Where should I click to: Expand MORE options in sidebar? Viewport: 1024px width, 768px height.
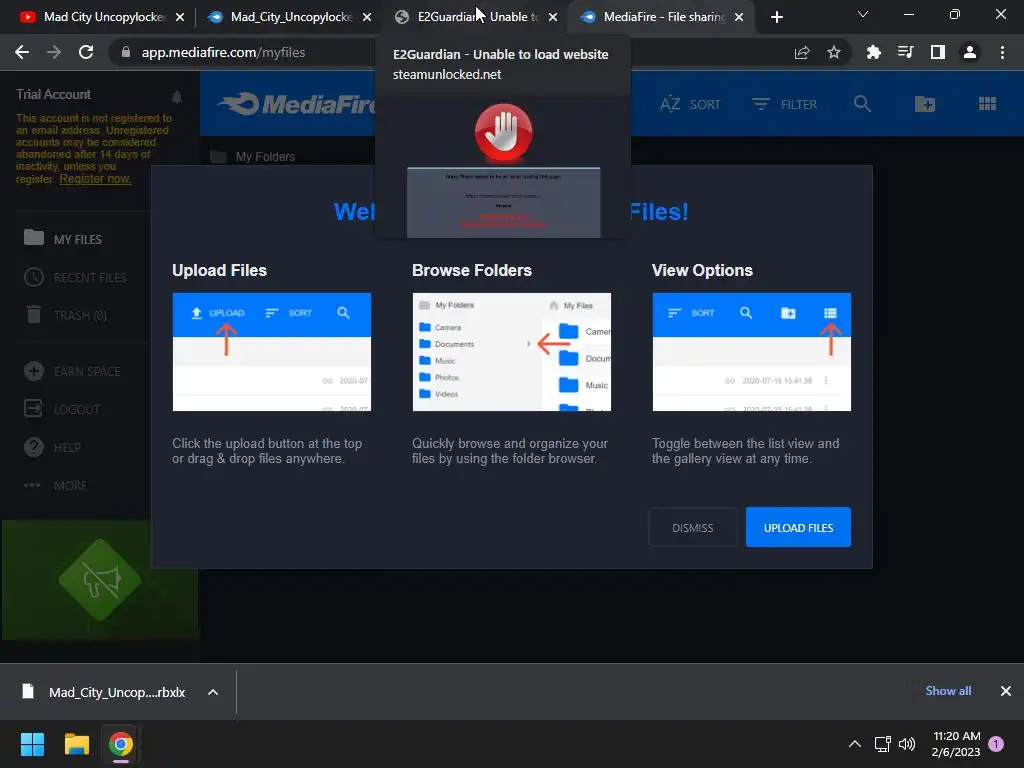tap(55, 485)
